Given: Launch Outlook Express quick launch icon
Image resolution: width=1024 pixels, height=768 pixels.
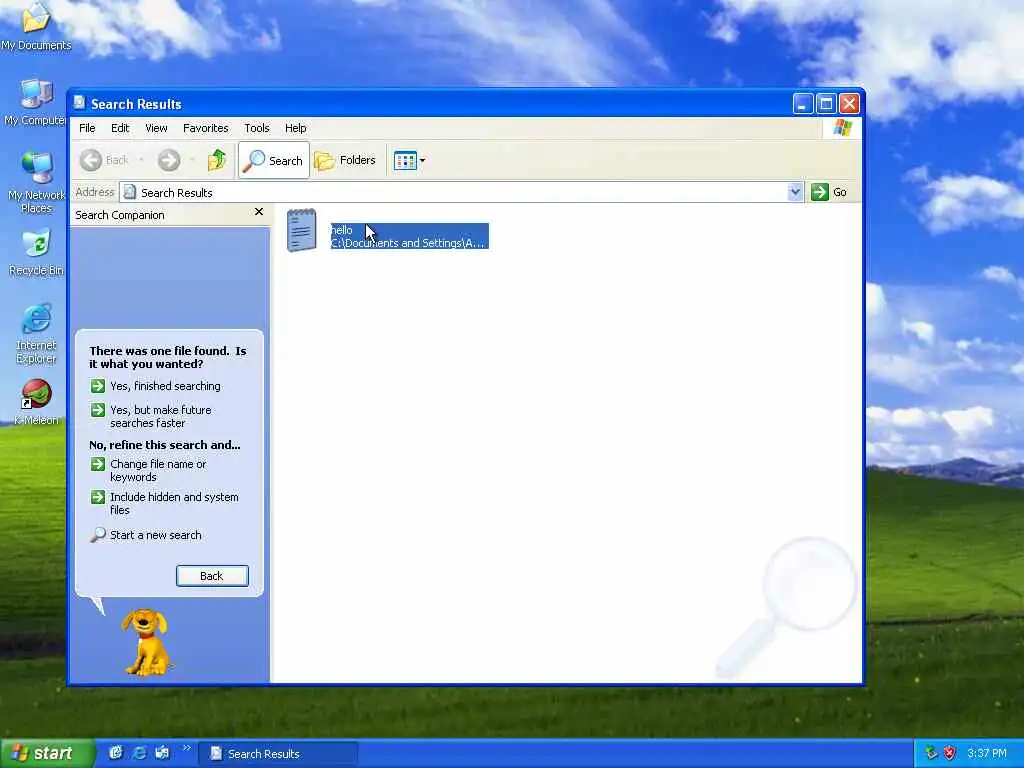Looking at the screenshot, I should coord(162,753).
